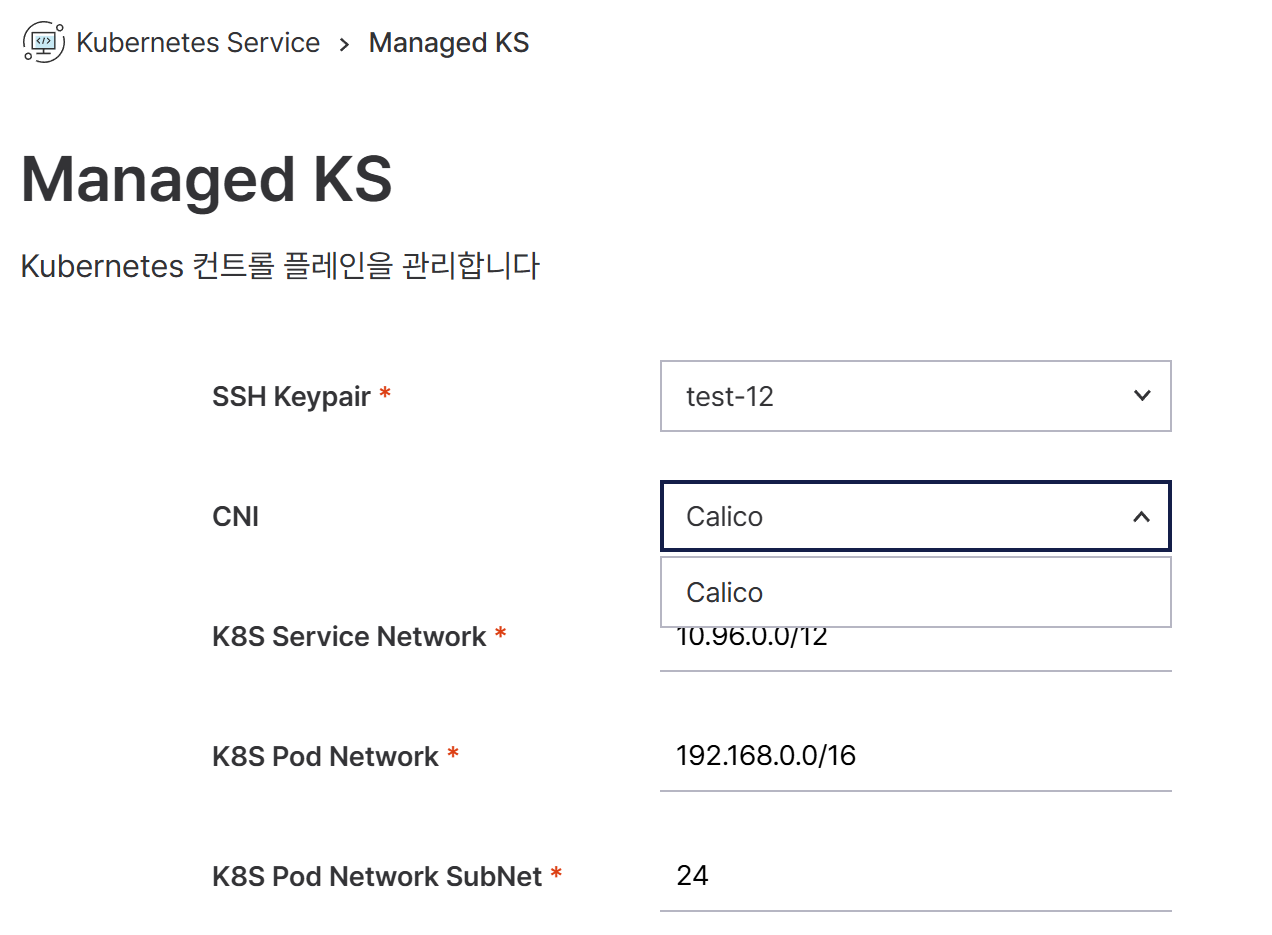This screenshot has width=1272, height=935.
Task: Click the upward chevron on the CNI selector
Action: 1141,516
